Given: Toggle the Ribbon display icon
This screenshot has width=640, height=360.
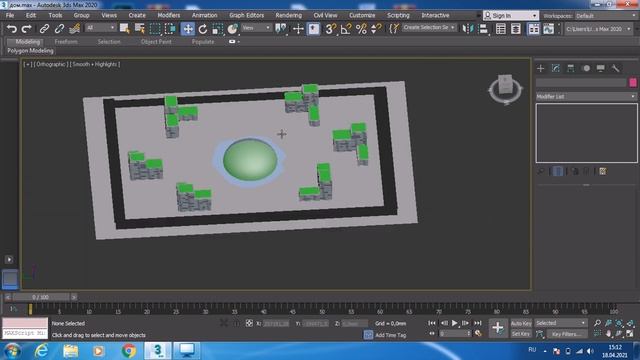Looking at the screenshot, I should [x=533, y=29].
